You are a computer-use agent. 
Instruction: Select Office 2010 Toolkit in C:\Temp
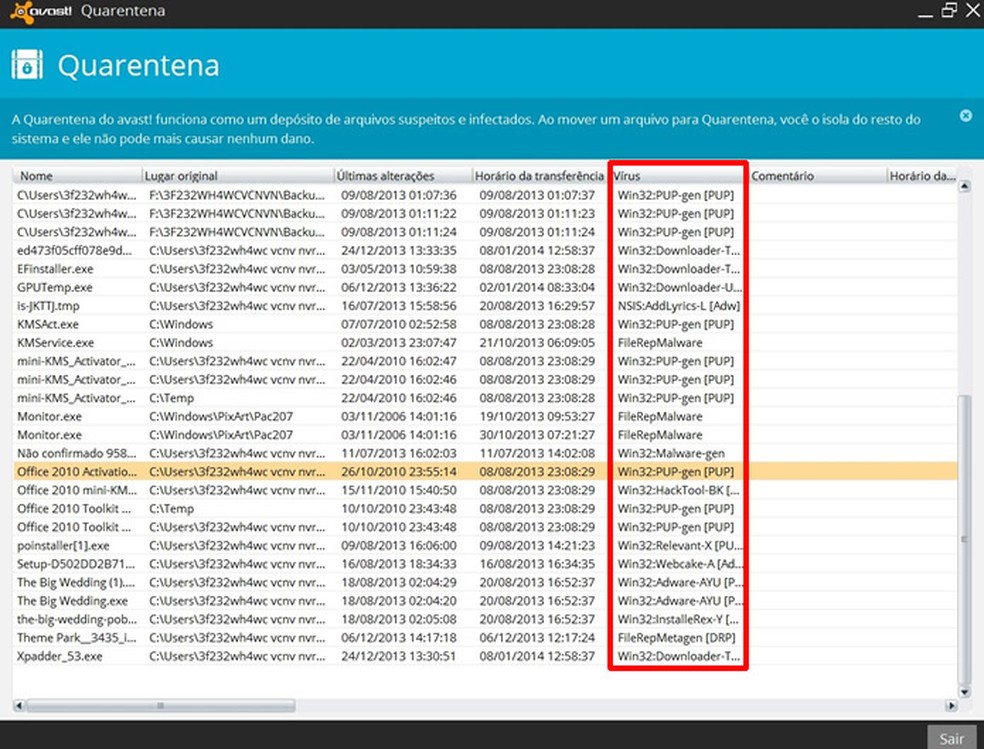click(x=485, y=509)
